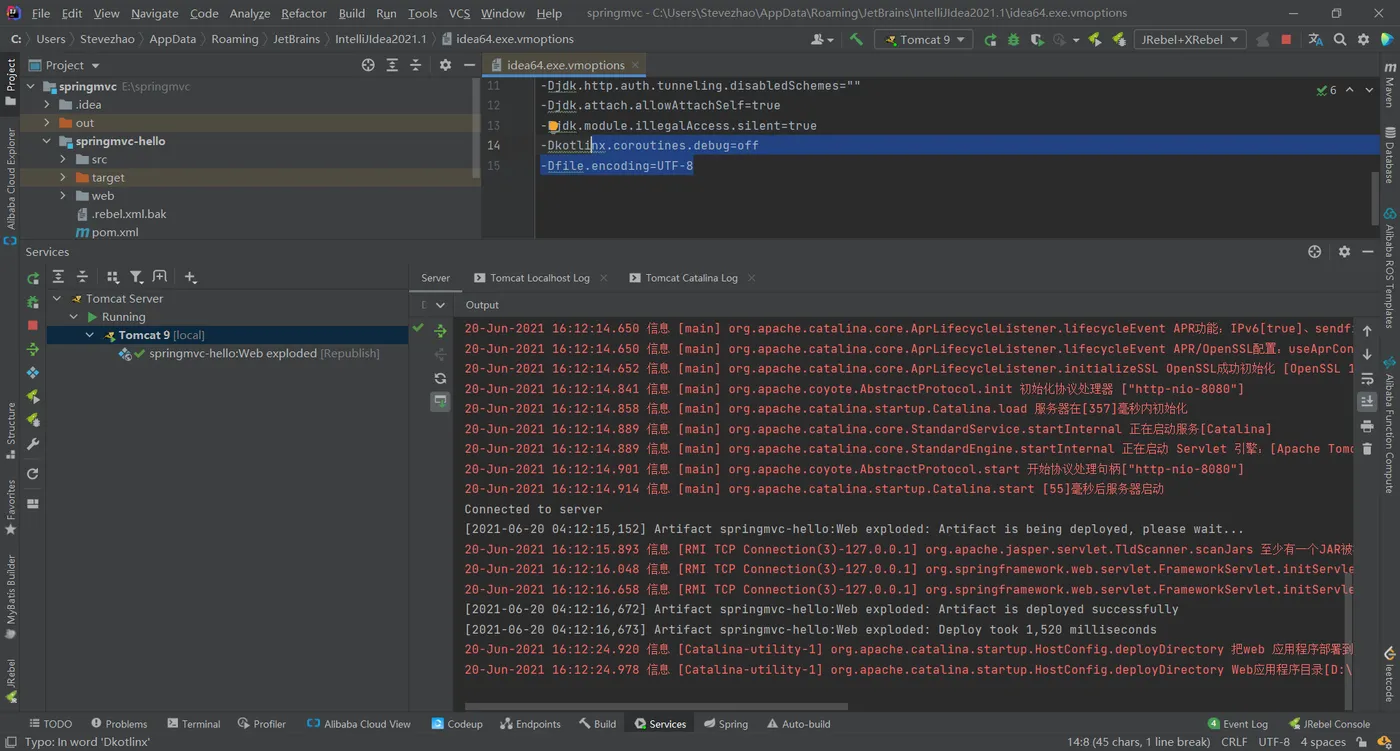Click the refresh icon left of console output
This screenshot has width=1400, height=751.
440,378
